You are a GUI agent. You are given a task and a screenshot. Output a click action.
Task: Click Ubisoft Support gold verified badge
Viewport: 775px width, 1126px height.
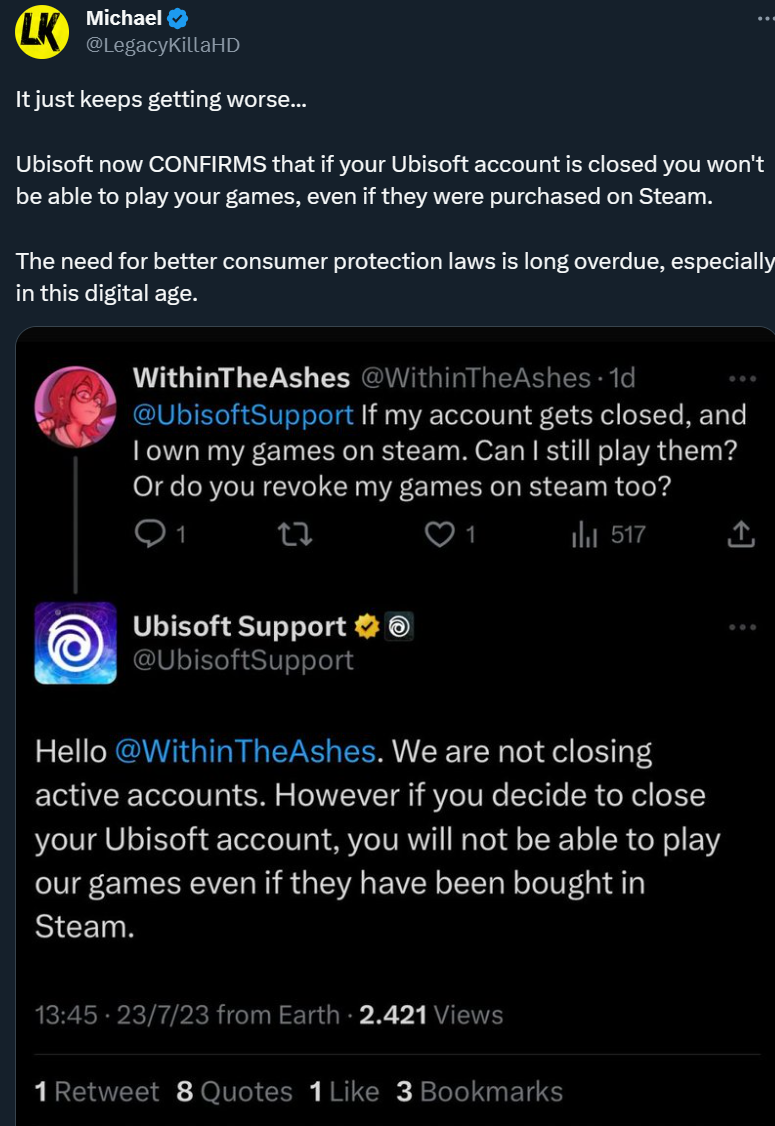pos(367,627)
